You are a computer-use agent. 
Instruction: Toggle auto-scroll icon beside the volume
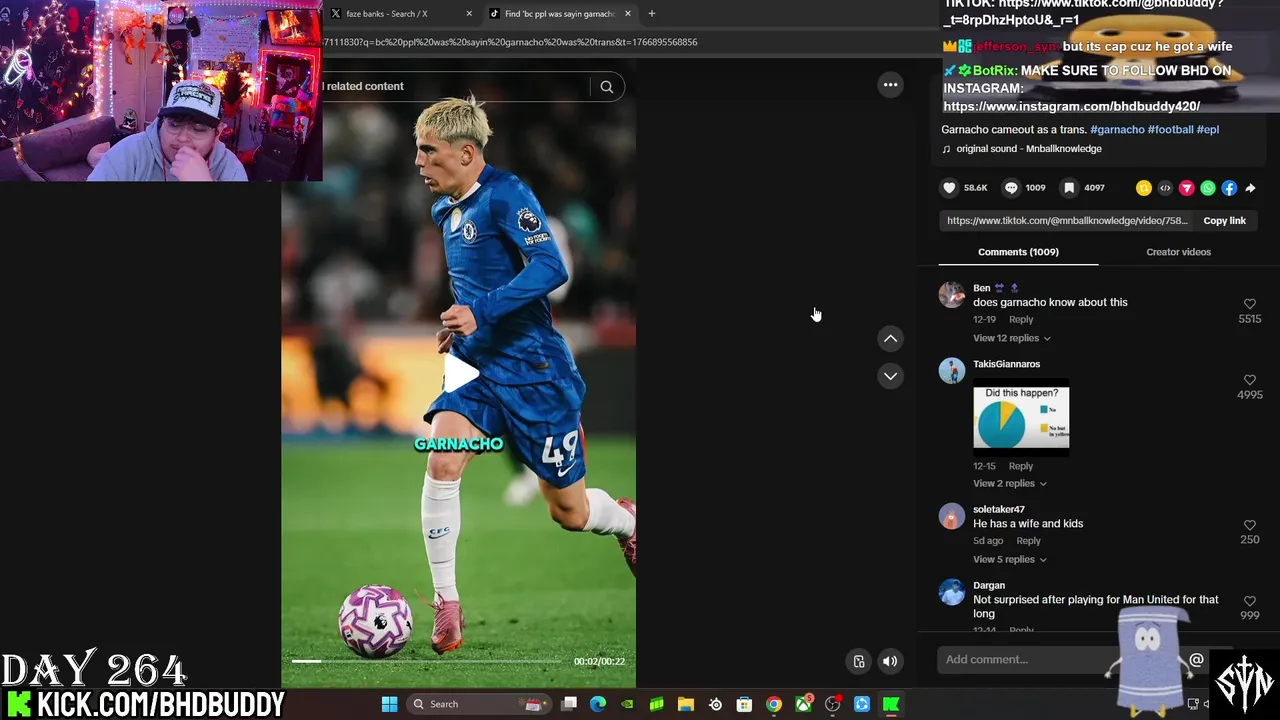(858, 661)
